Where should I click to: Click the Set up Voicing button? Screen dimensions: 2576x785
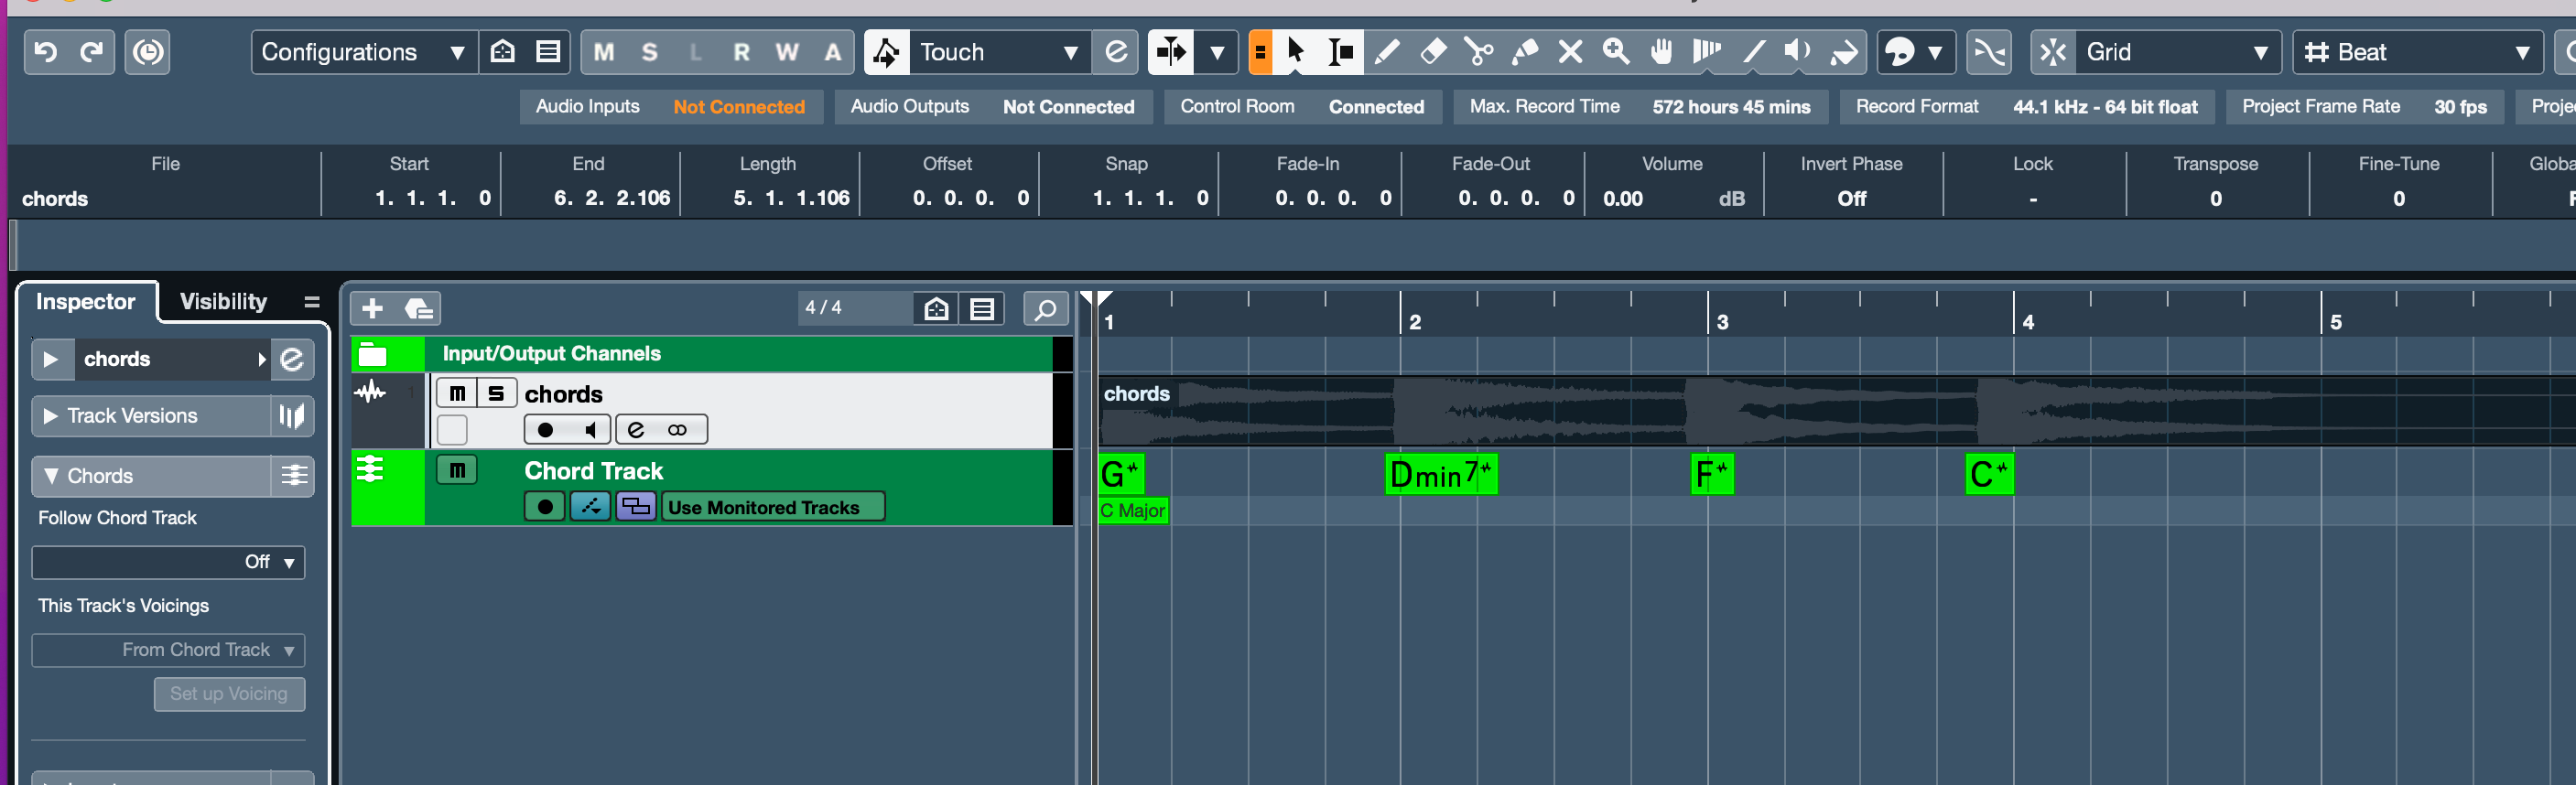pos(229,694)
